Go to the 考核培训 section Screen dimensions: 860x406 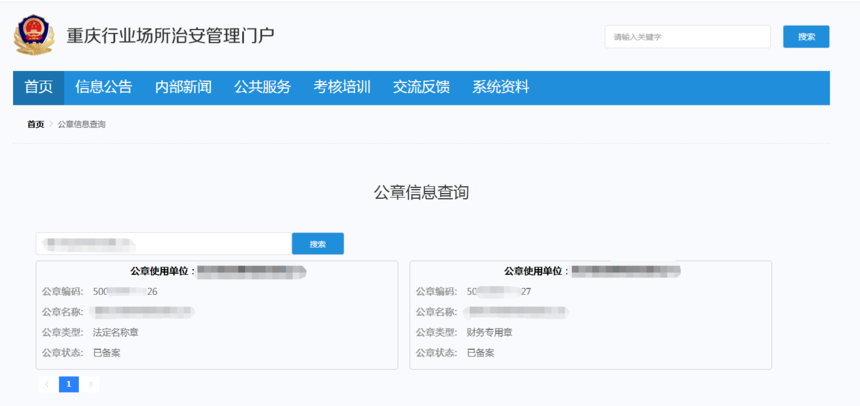tap(342, 87)
